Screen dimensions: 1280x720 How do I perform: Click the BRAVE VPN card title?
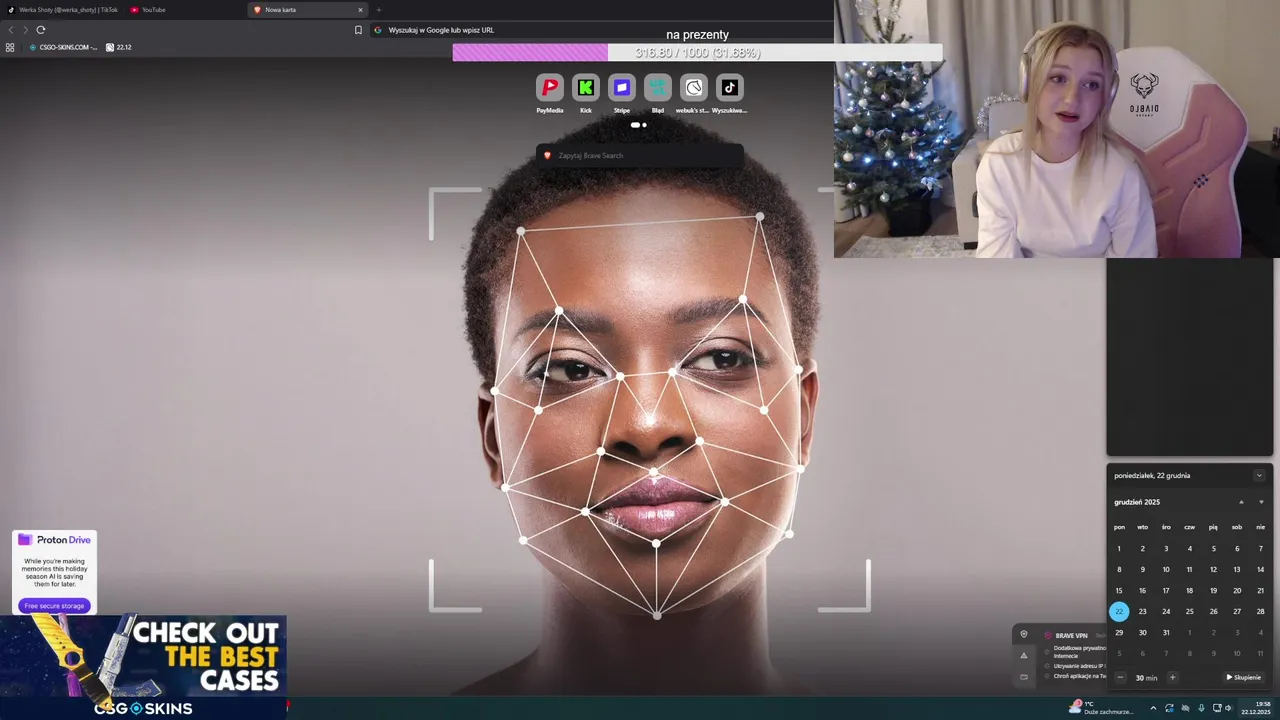[1071, 635]
